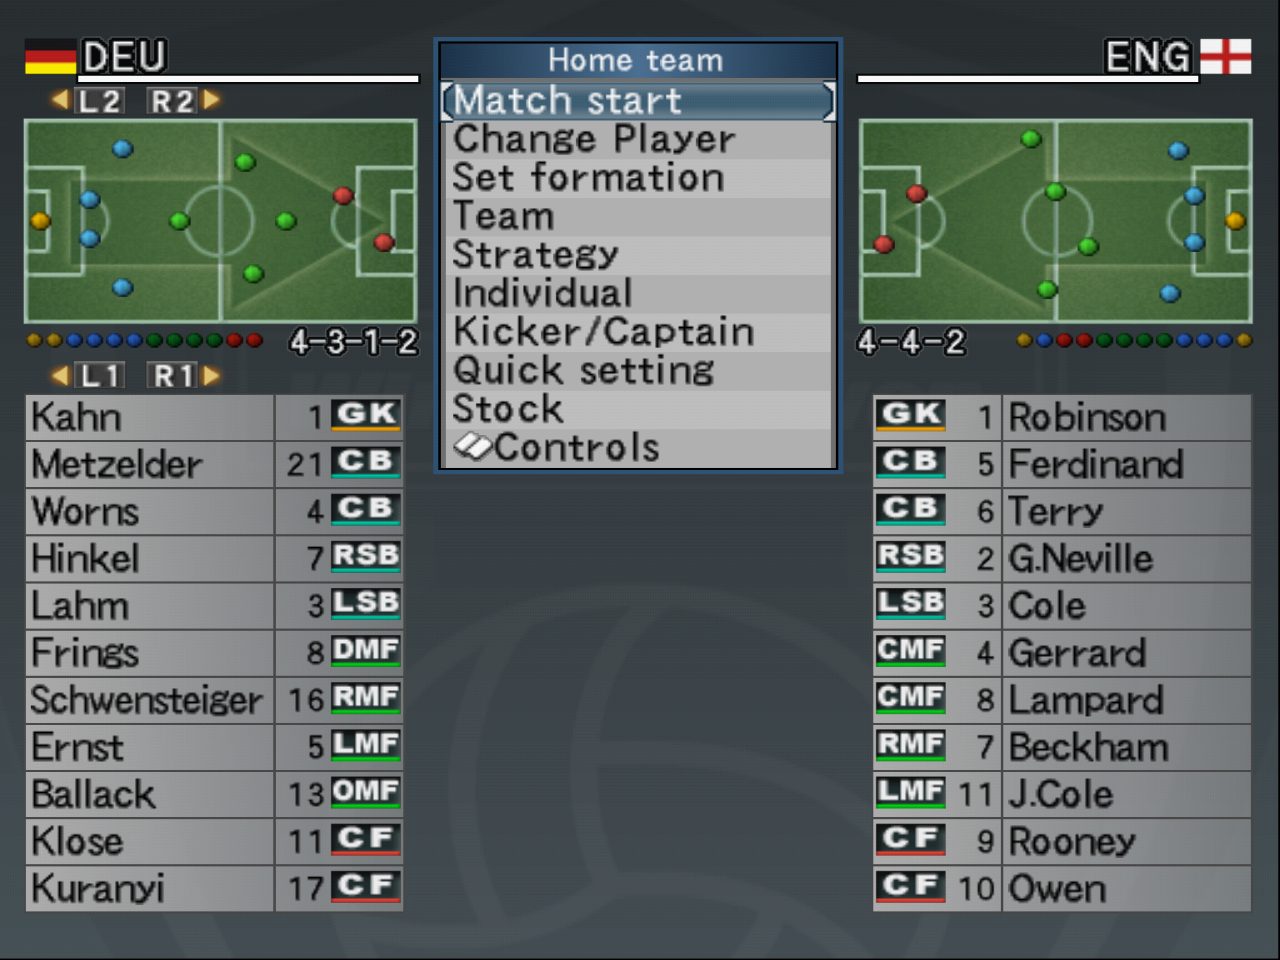Click the Germany flag icon
1280x960 pixels.
pos(50,57)
